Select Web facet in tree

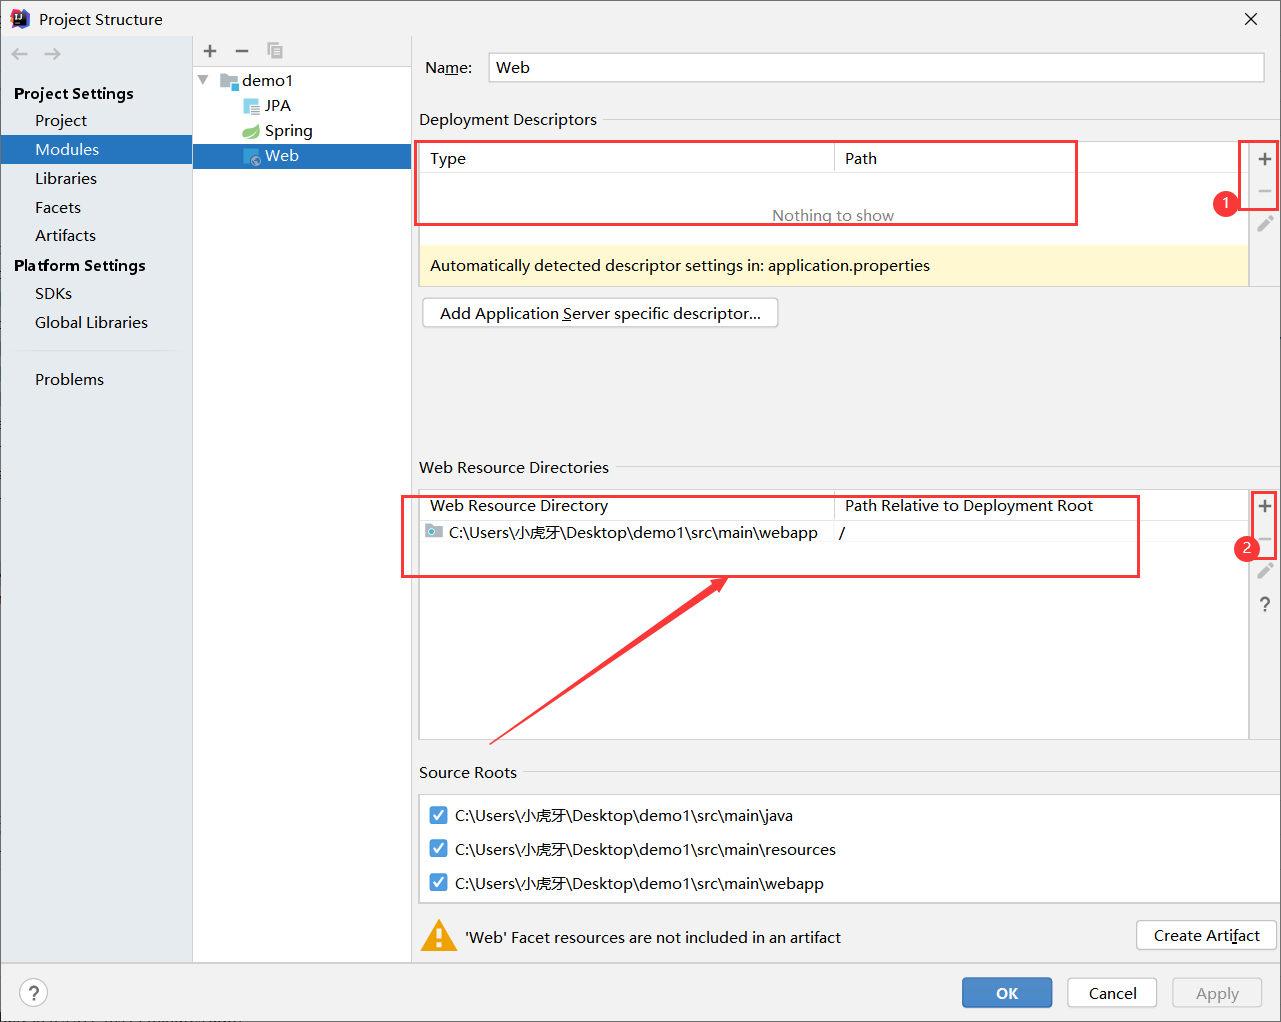pos(282,156)
